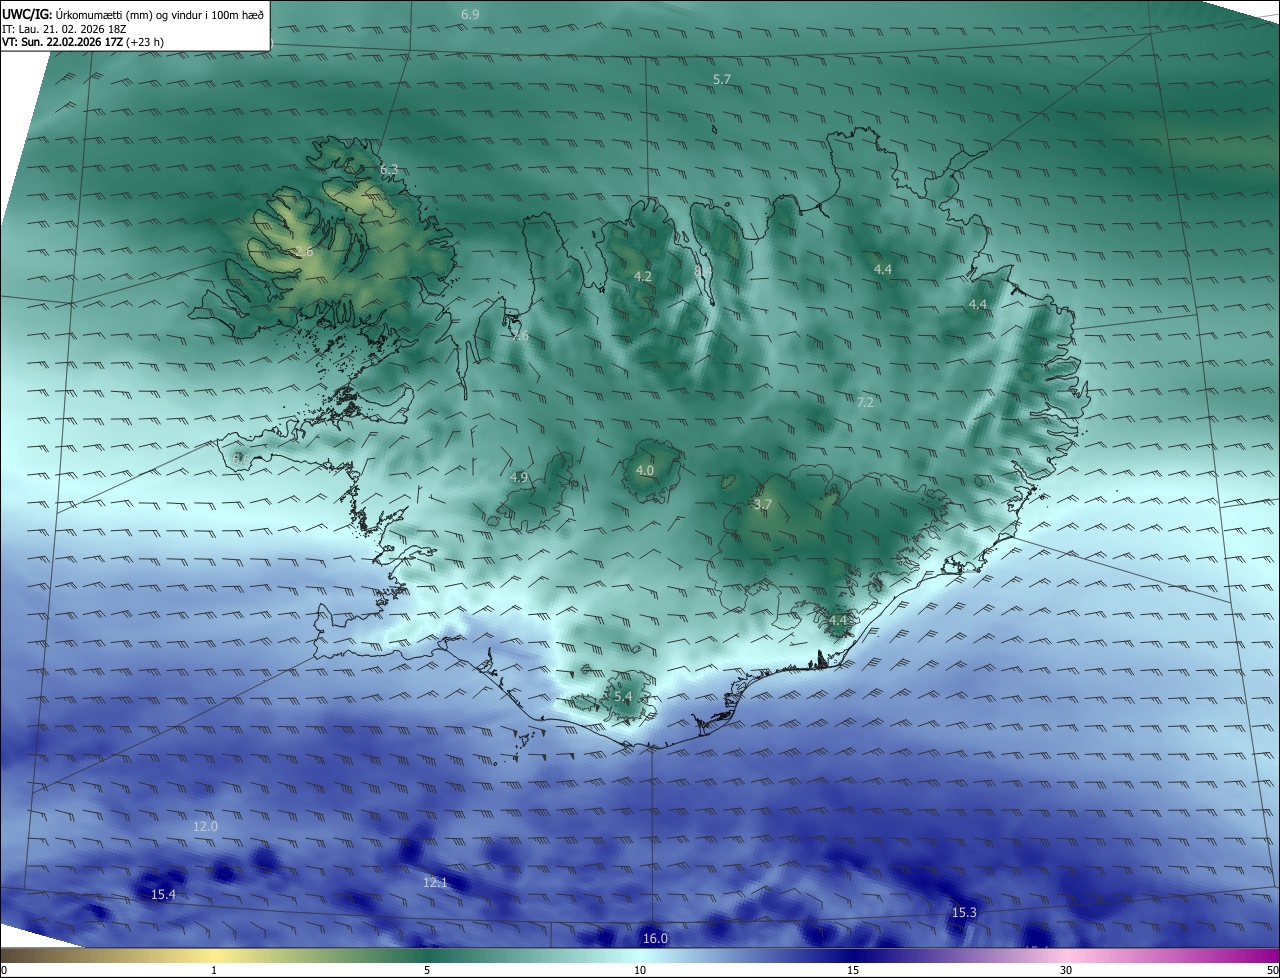The image size is (1280, 978).
Task: Click the 6.9 value on the map
Action: point(470,15)
